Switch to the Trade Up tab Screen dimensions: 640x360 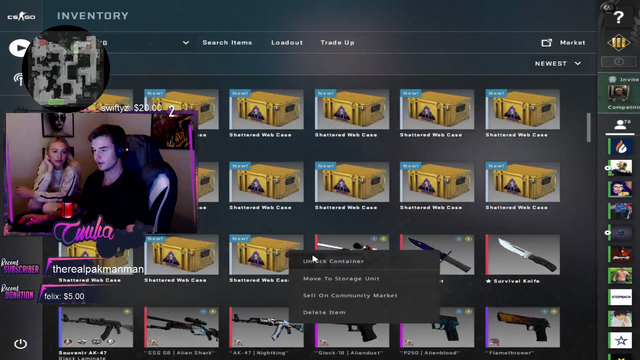pos(337,42)
